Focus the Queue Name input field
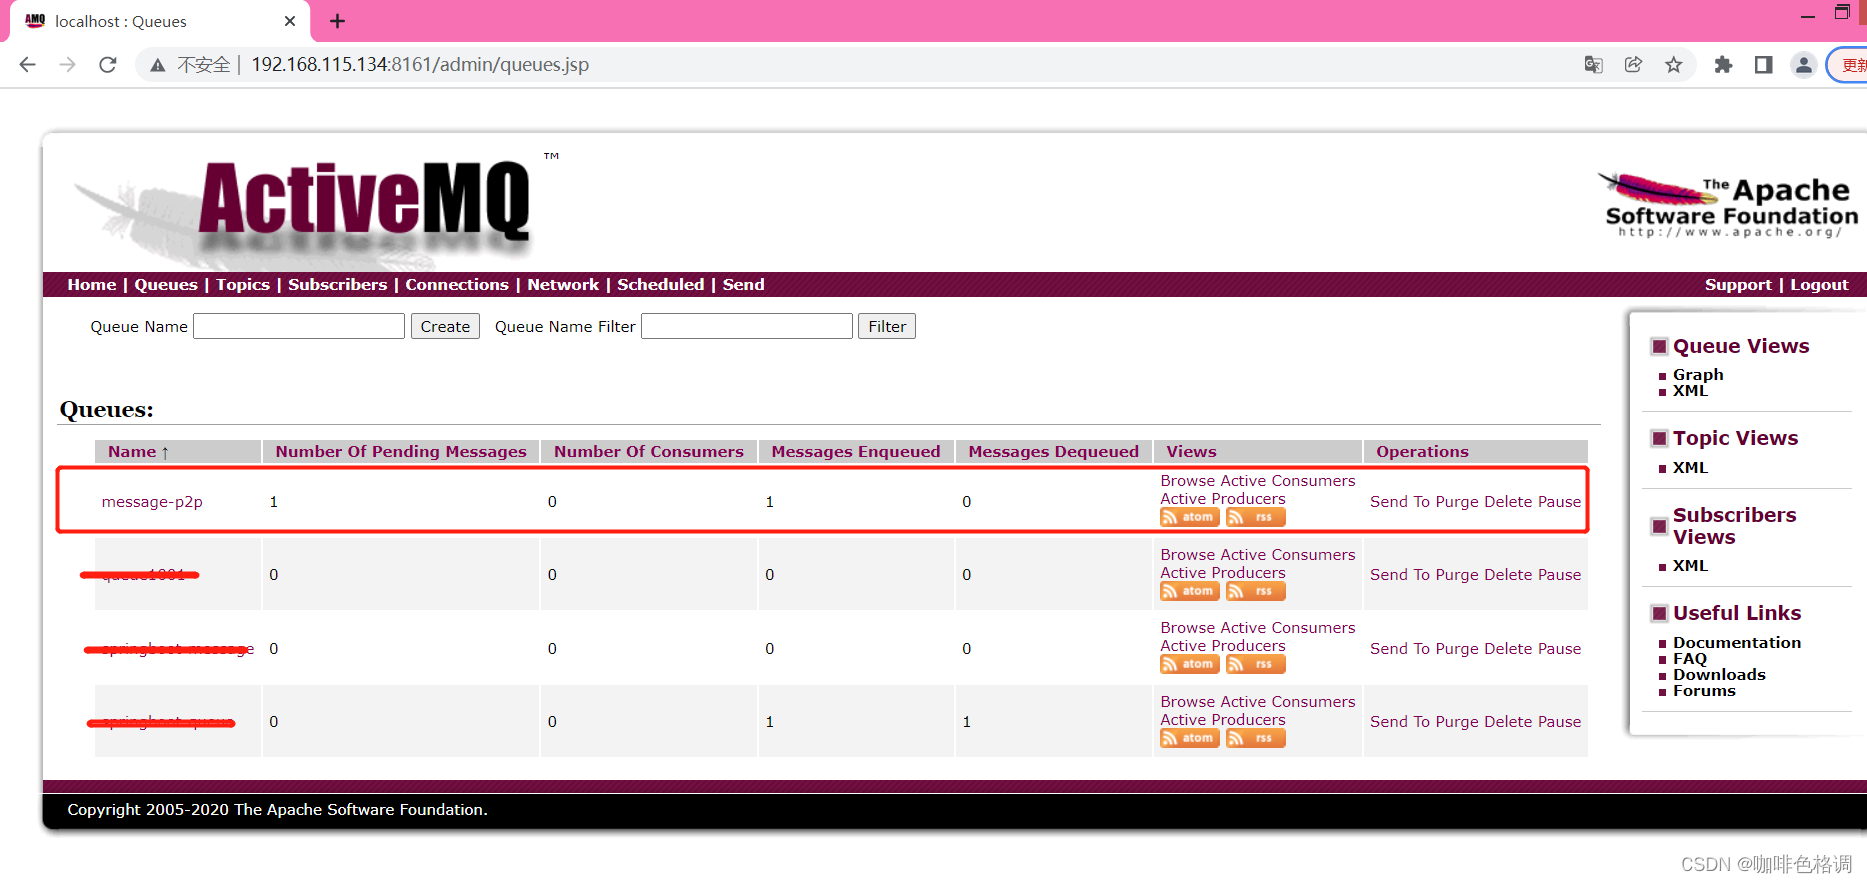 (x=299, y=326)
